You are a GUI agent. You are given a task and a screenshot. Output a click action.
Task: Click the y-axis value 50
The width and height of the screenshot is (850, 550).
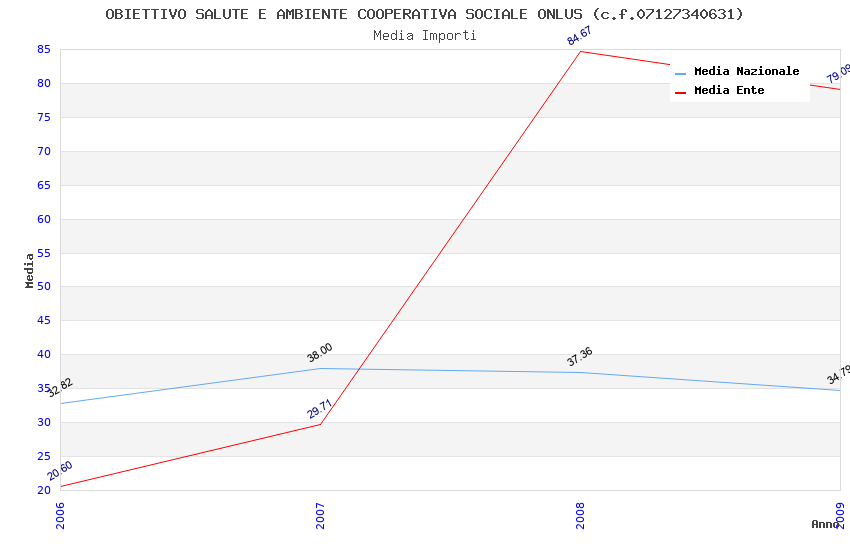click(44, 286)
